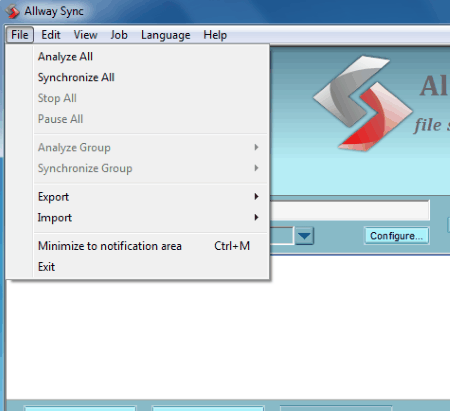Viewport: 450px width, 411px height.
Task: Open the Language menu
Action: click(166, 35)
